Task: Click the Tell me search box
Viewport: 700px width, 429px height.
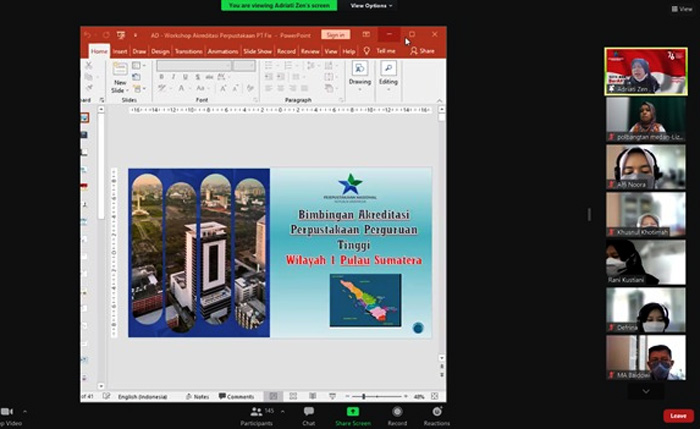Action: click(380, 51)
